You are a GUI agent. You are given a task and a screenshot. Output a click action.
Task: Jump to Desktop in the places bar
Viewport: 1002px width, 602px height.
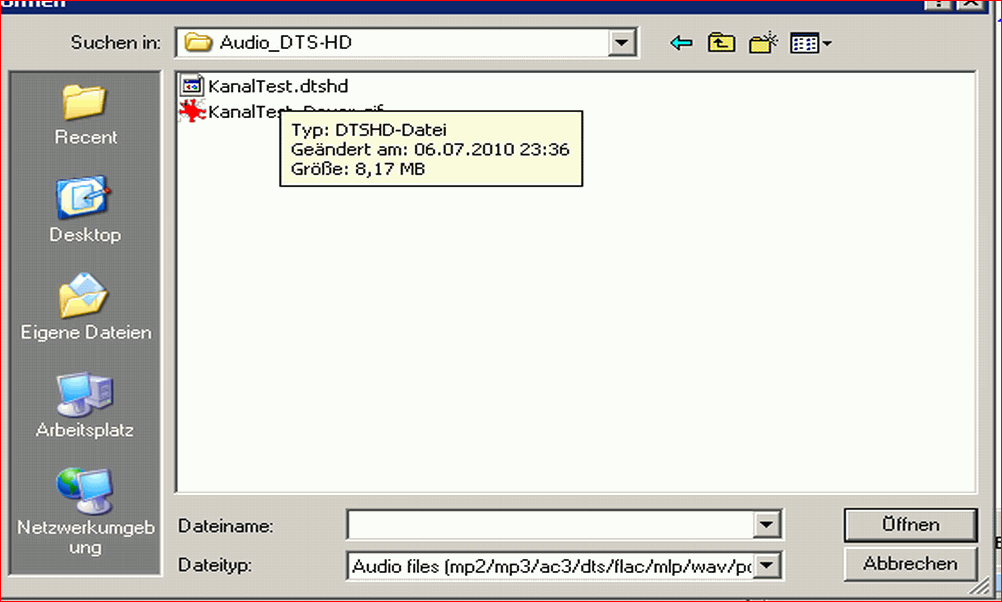tap(86, 211)
